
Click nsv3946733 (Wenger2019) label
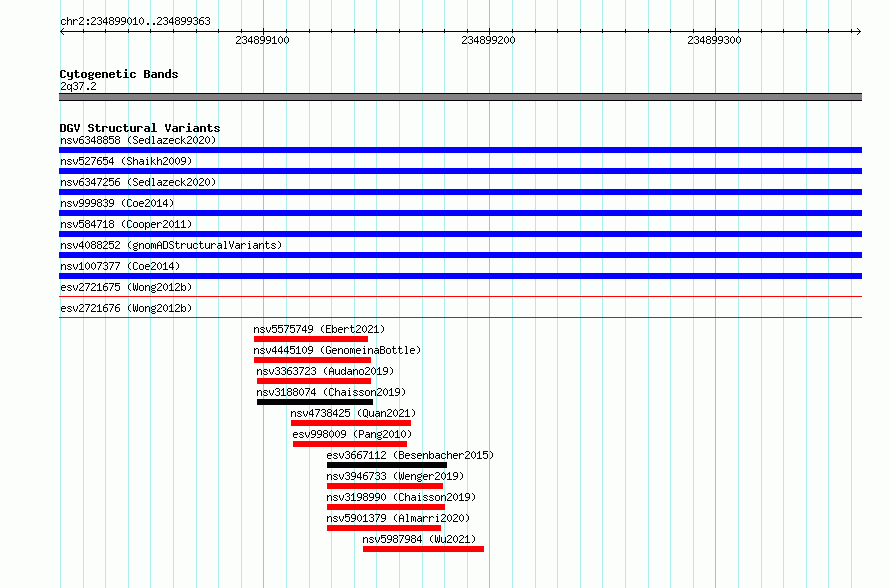coord(395,476)
